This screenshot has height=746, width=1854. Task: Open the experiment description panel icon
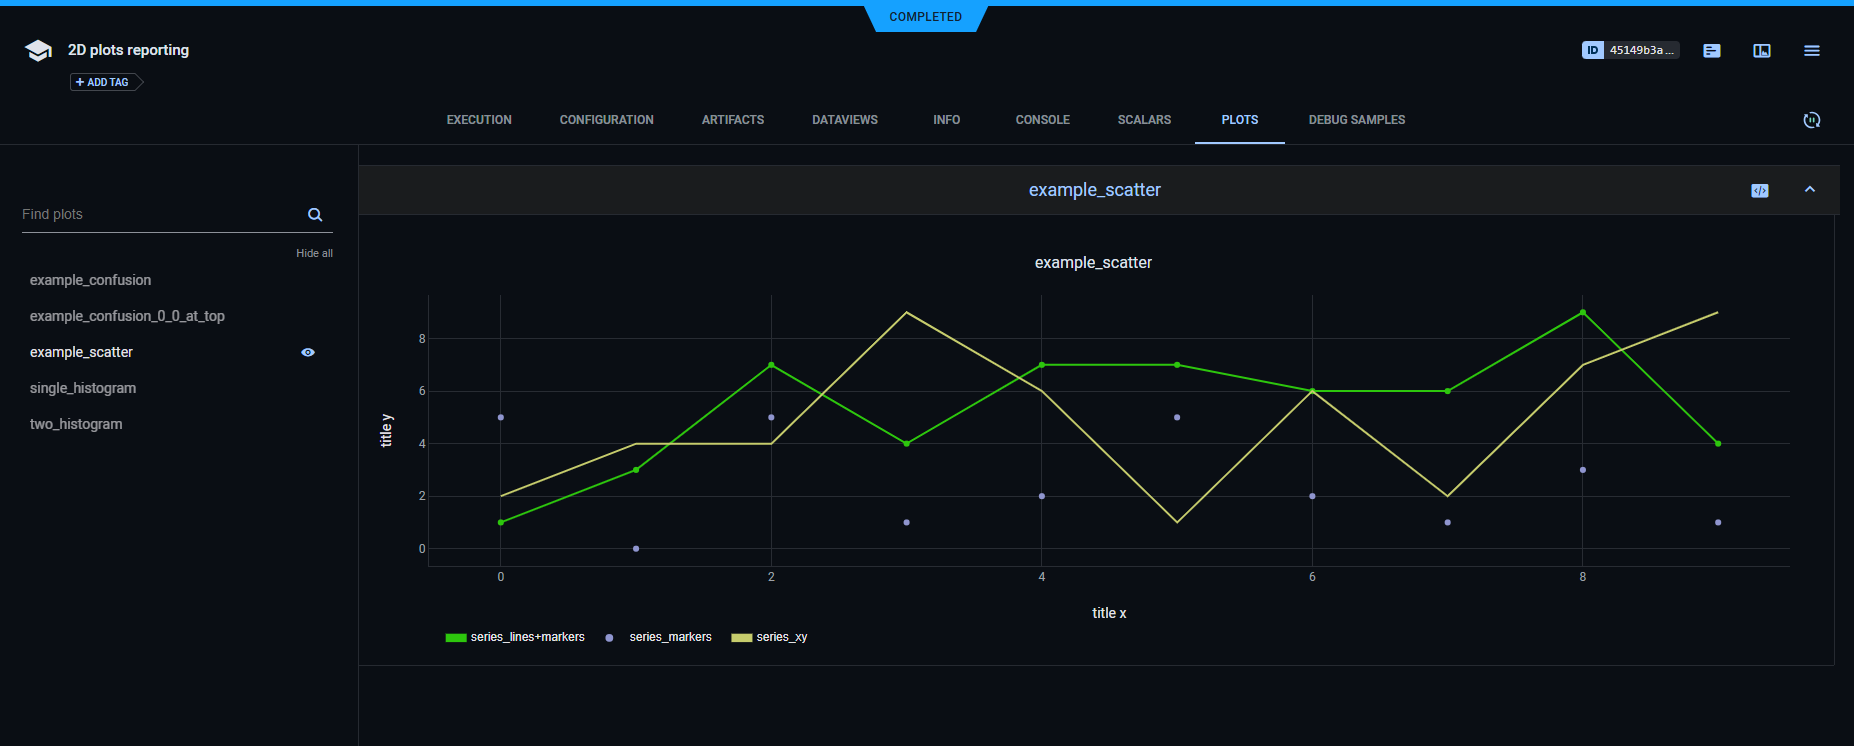point(1711,51)
